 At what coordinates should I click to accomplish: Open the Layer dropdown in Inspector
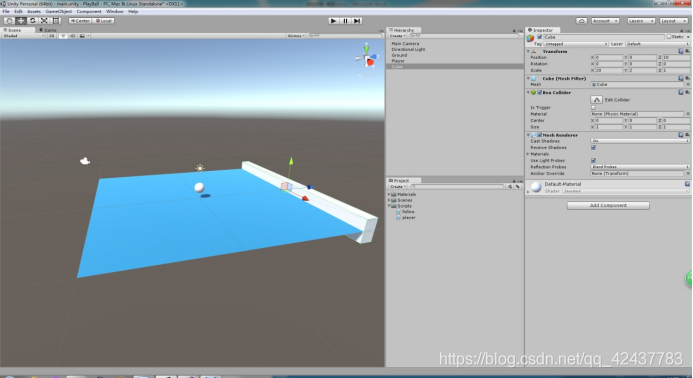657,44
